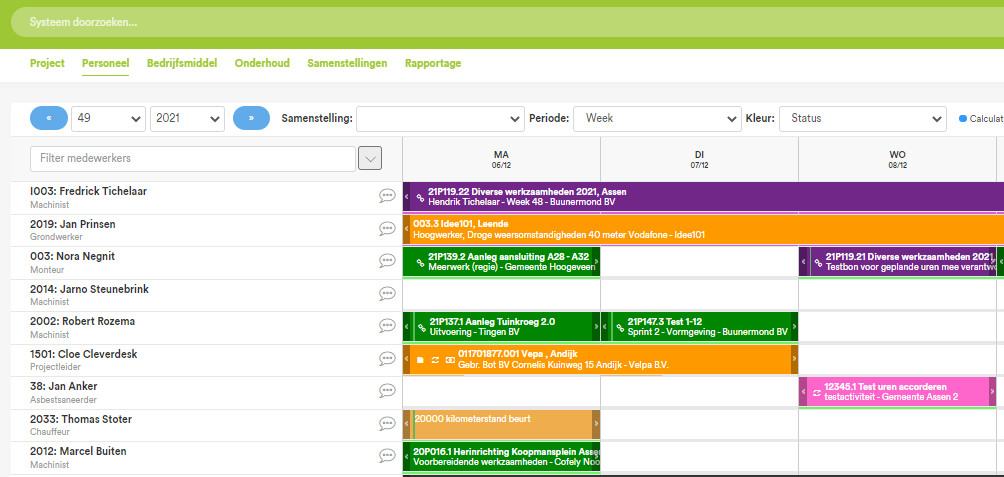
Task: Select employee 003: Nora Negnit
Action: tap(72, 256)
